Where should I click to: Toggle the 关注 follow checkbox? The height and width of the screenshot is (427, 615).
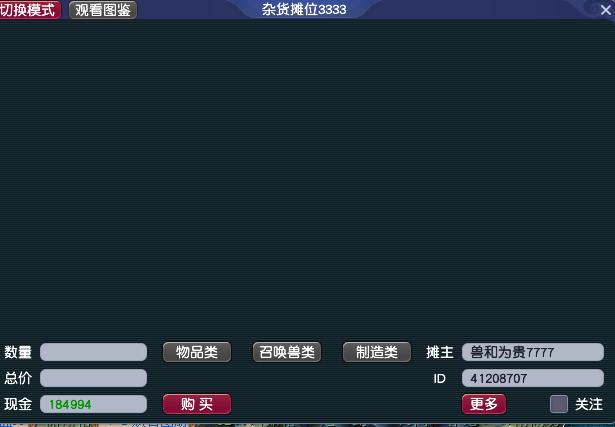click(x=559, y=404)
